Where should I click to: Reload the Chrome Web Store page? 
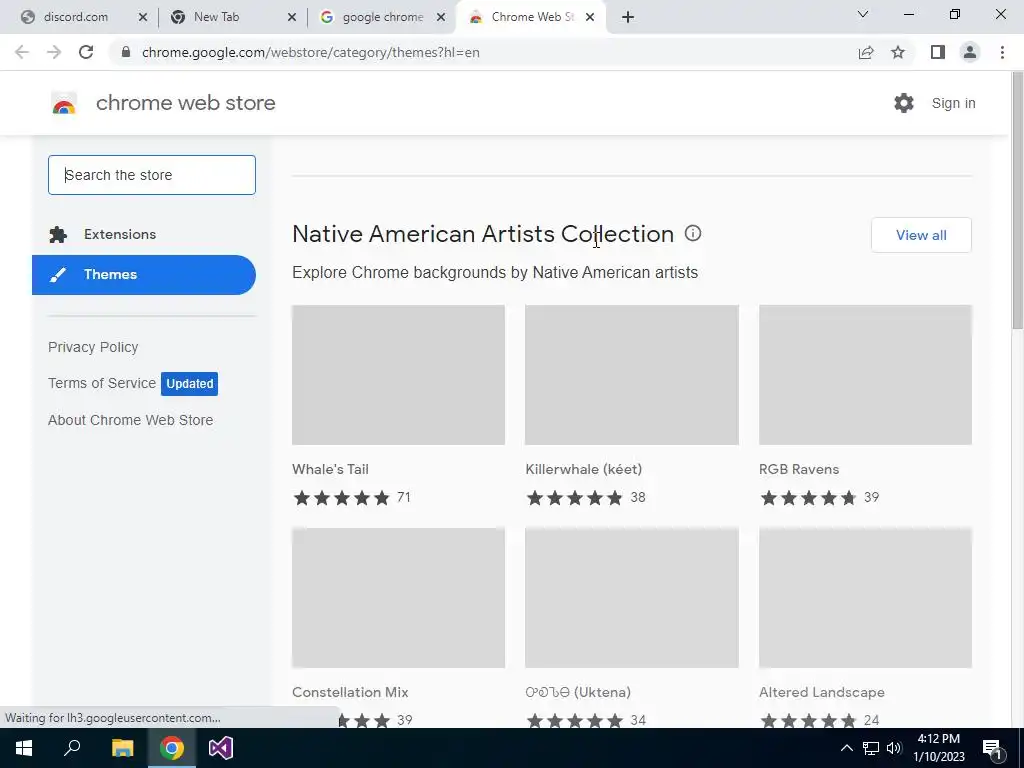tap(86, 52)
